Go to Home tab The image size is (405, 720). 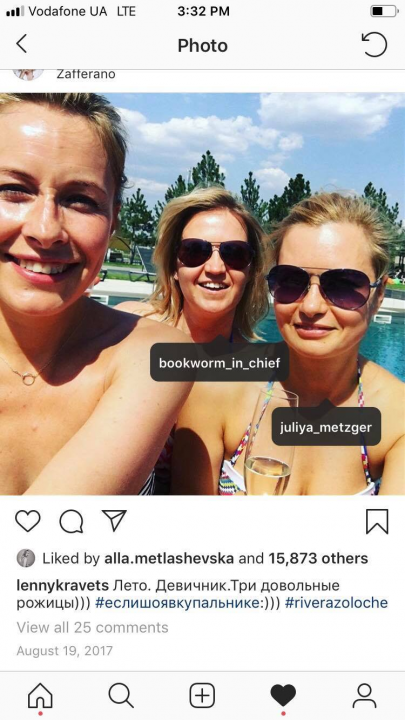40,696
